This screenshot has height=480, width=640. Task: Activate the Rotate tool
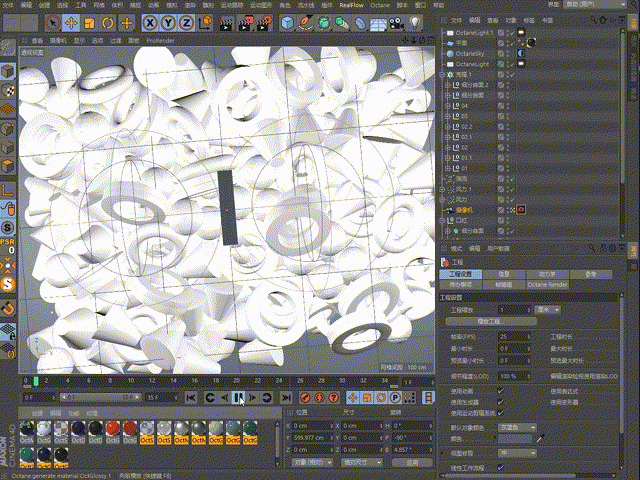coord(108,23)
